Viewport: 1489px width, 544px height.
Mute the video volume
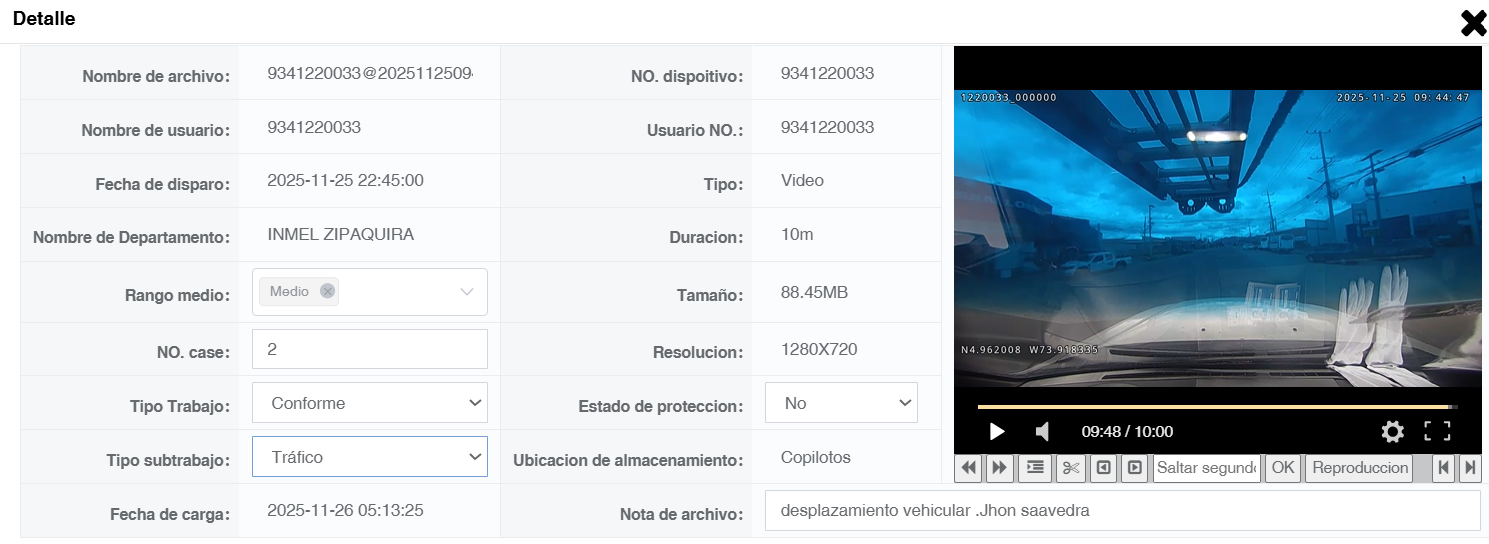pyautogui.click(x=1042, y=431)
